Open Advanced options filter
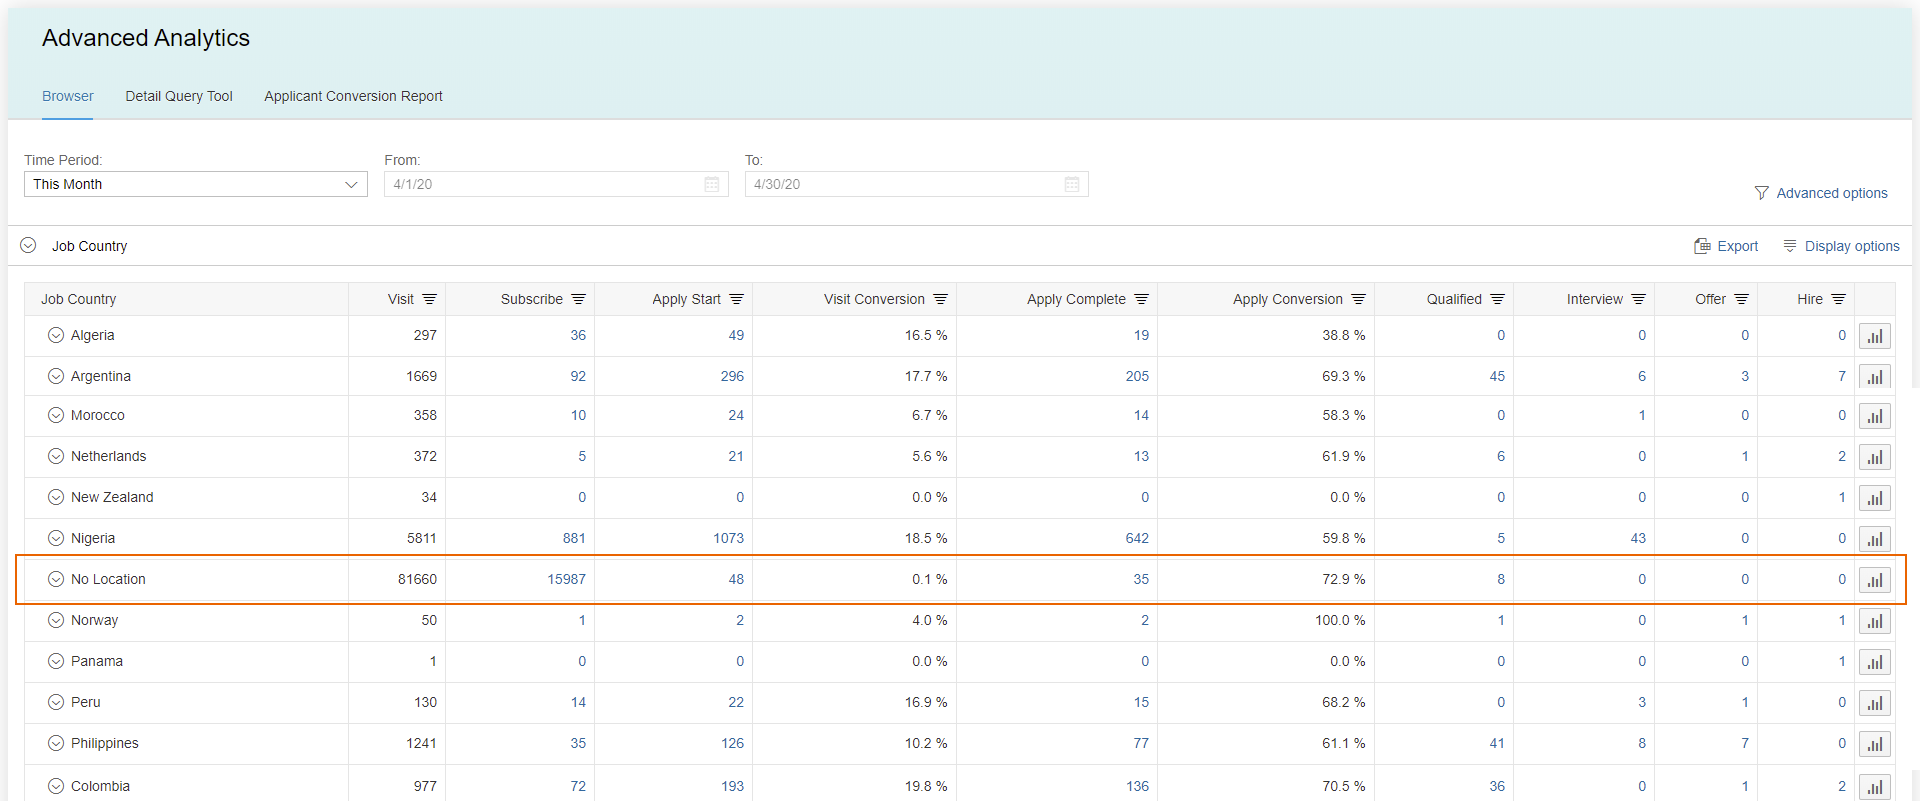Screen dimensions: 1920x801 [x=1821, y=193]
